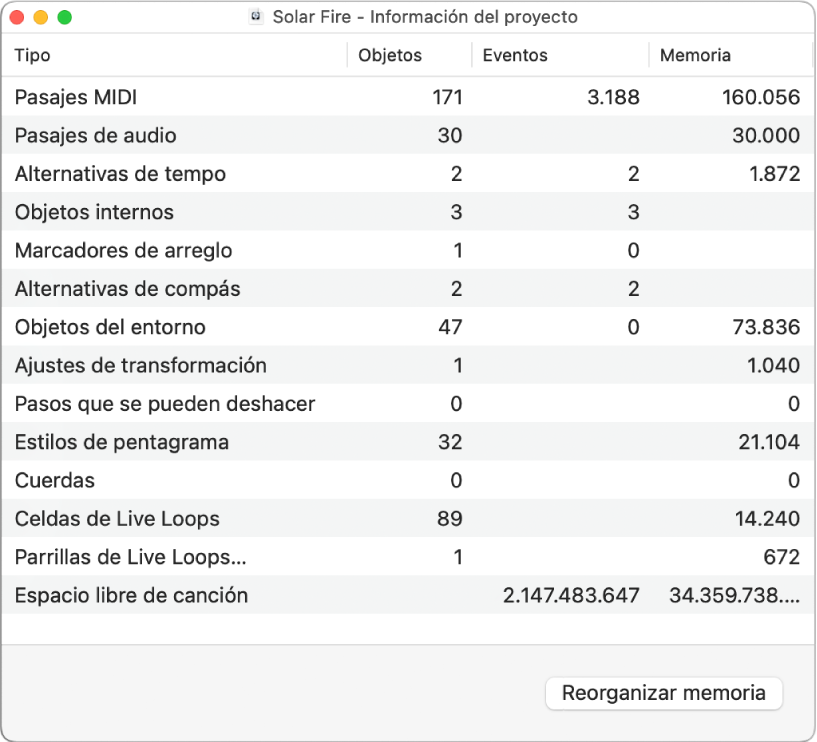Screen dimensions: 817x742
Task: Sort by the Tipo column header
Action: coord(33,56)
